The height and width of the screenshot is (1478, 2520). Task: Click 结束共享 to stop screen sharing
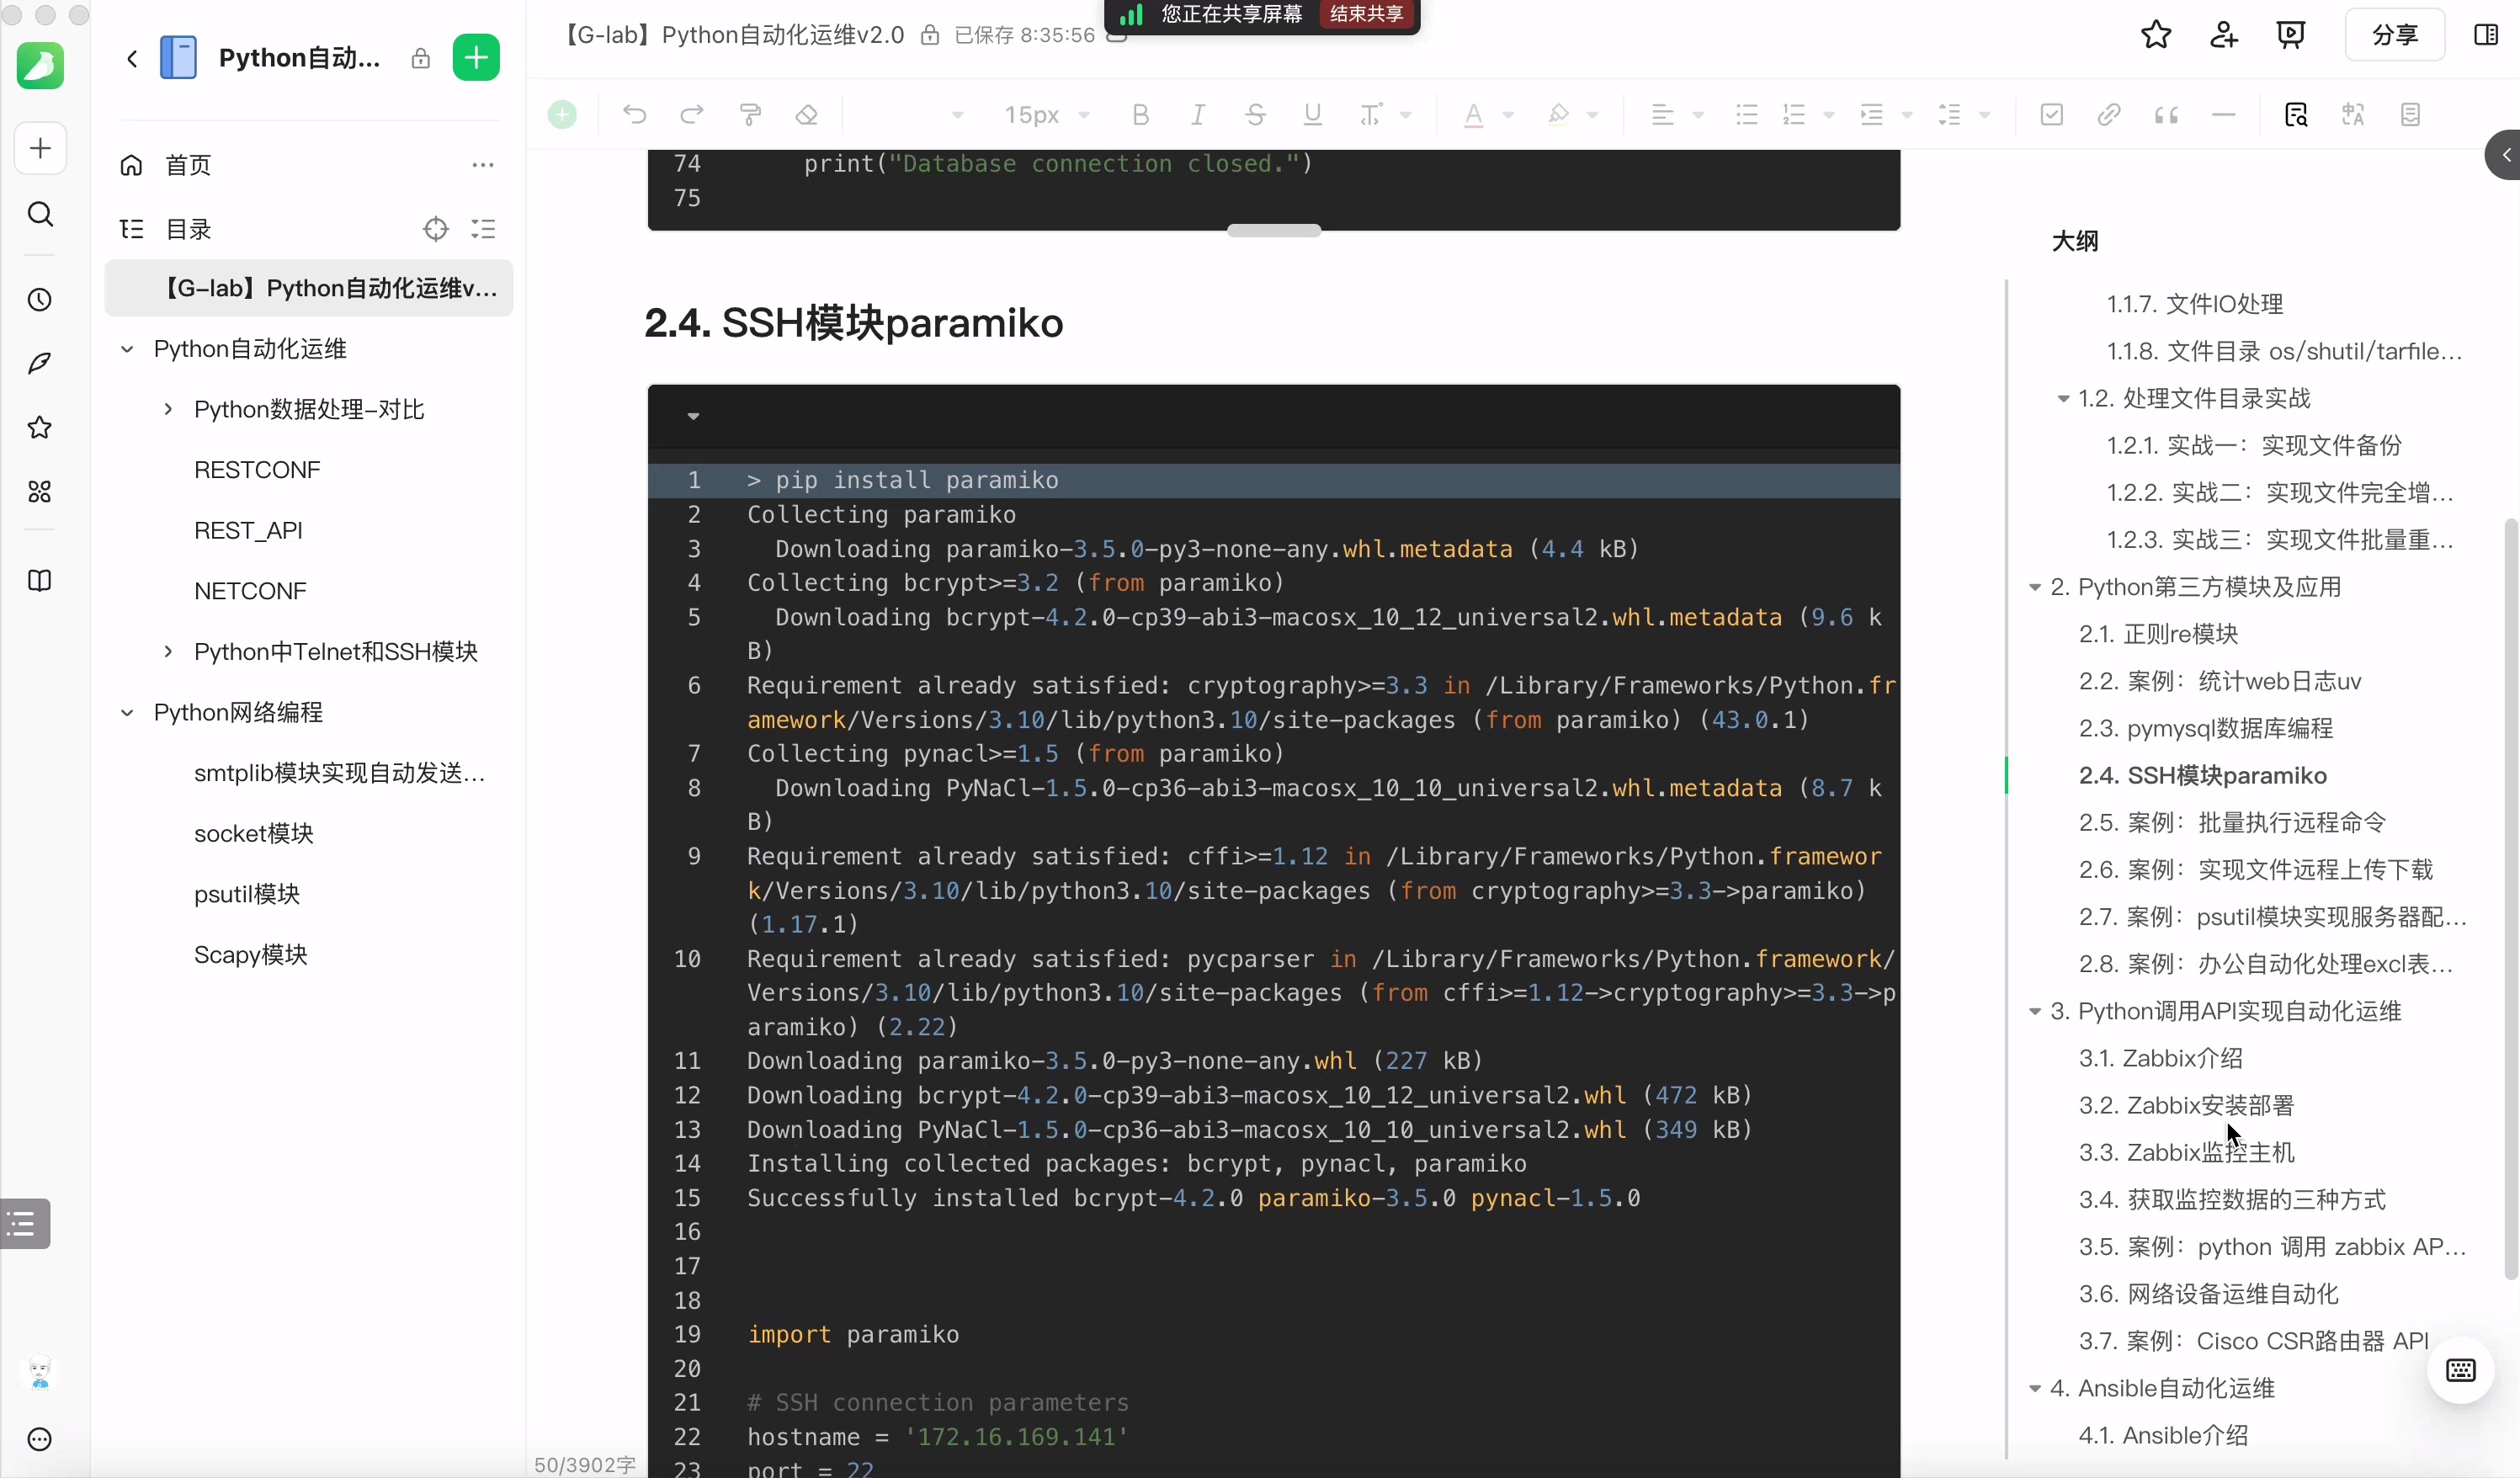point(1367,14)
